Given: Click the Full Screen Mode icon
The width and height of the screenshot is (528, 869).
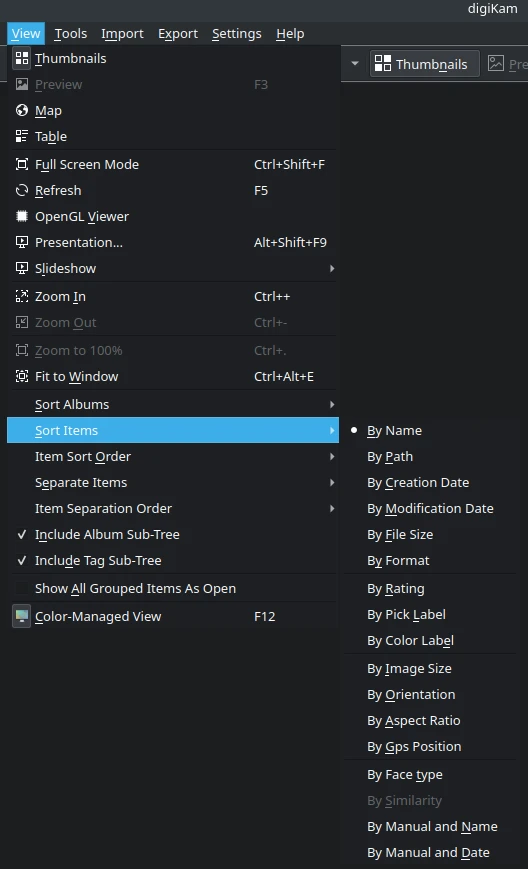Looking at the screenshot, I should pyautogui.click(x=22, y=165).
